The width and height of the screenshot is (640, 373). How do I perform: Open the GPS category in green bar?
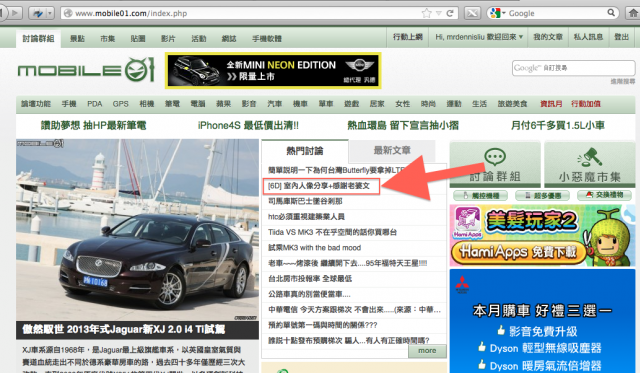[120, 104]
